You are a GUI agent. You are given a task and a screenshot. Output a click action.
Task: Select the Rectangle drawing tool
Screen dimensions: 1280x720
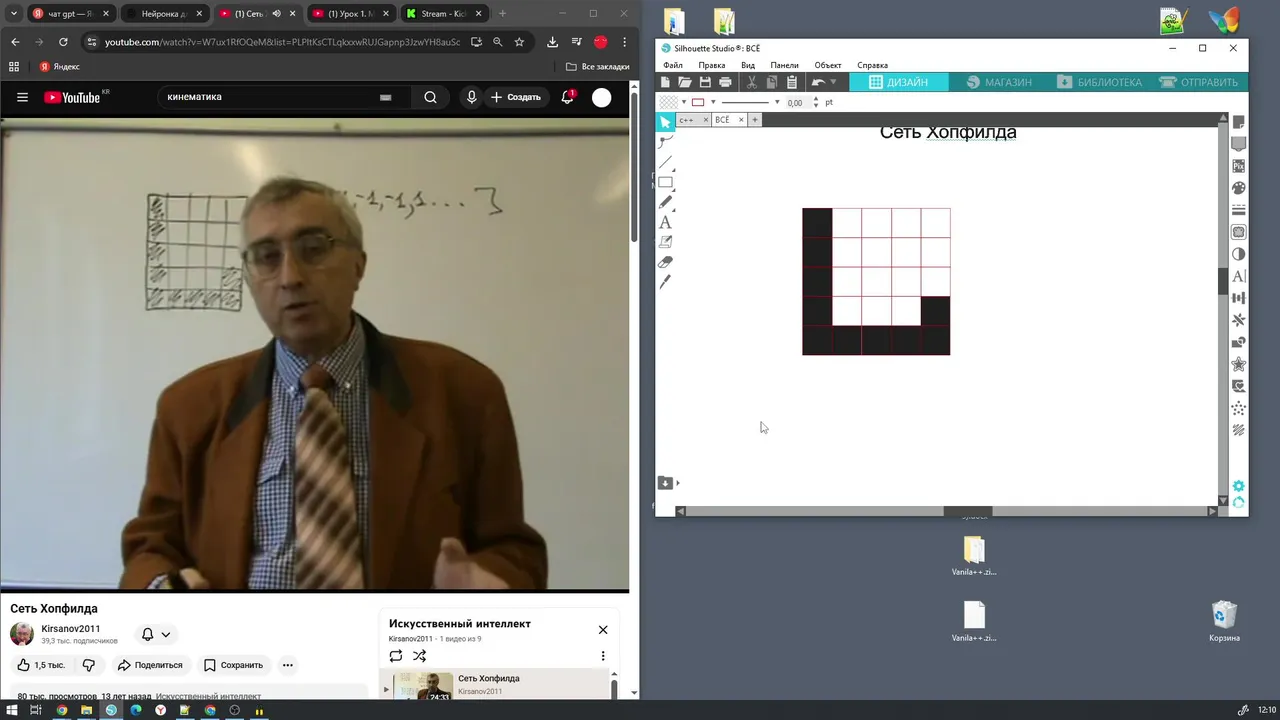pos(665,182)
